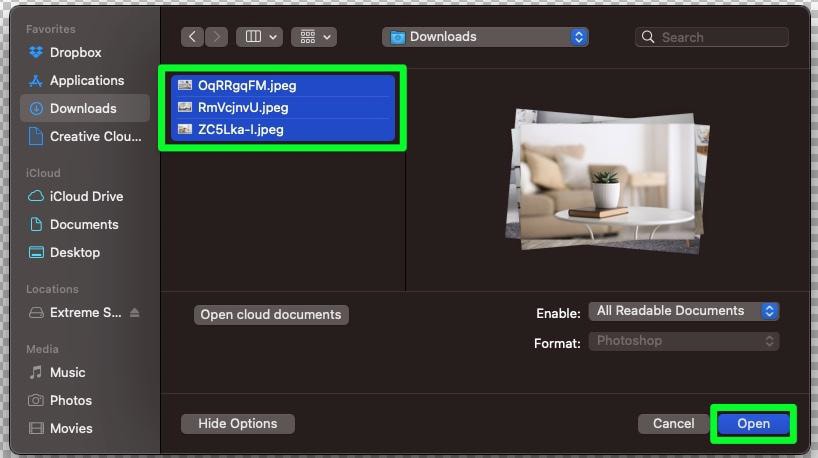Switch to column view icon
The width and height of the screenshot is (818, 458).
254,37
